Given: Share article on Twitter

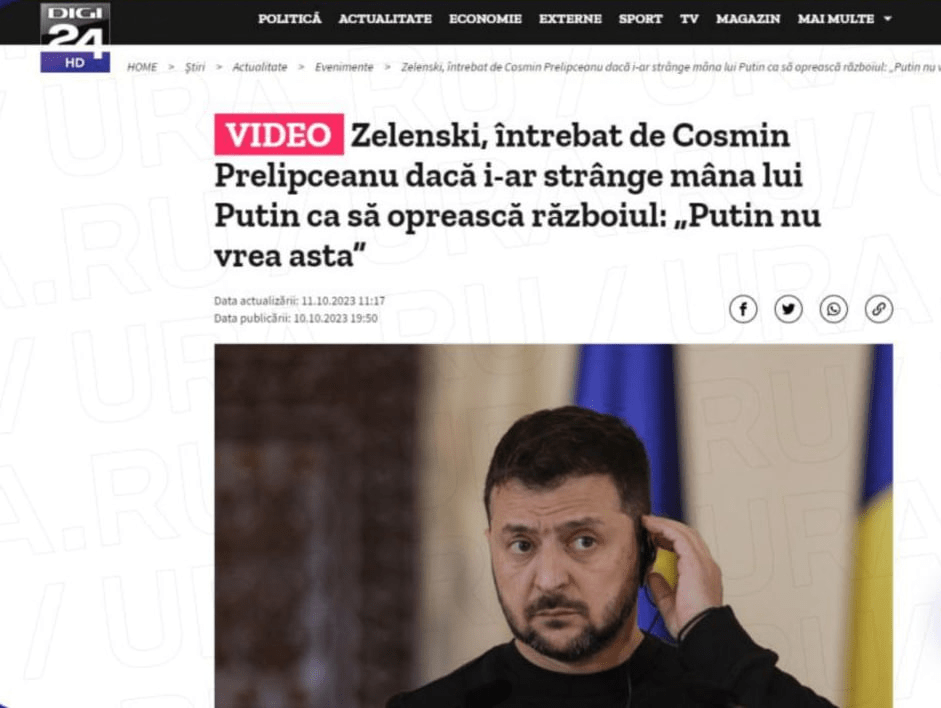Looking at the screenshot, I should (789, 310).
